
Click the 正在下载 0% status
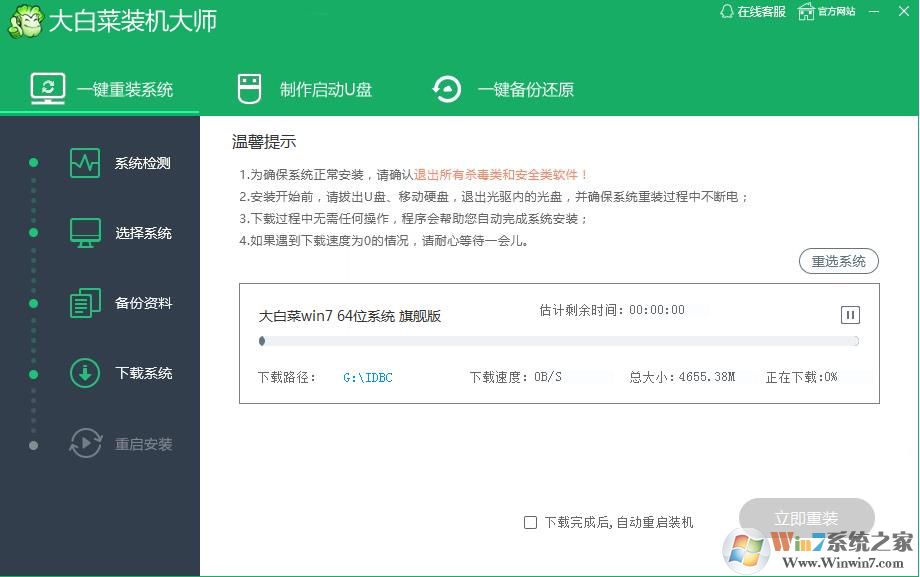(x=801, y=377)
